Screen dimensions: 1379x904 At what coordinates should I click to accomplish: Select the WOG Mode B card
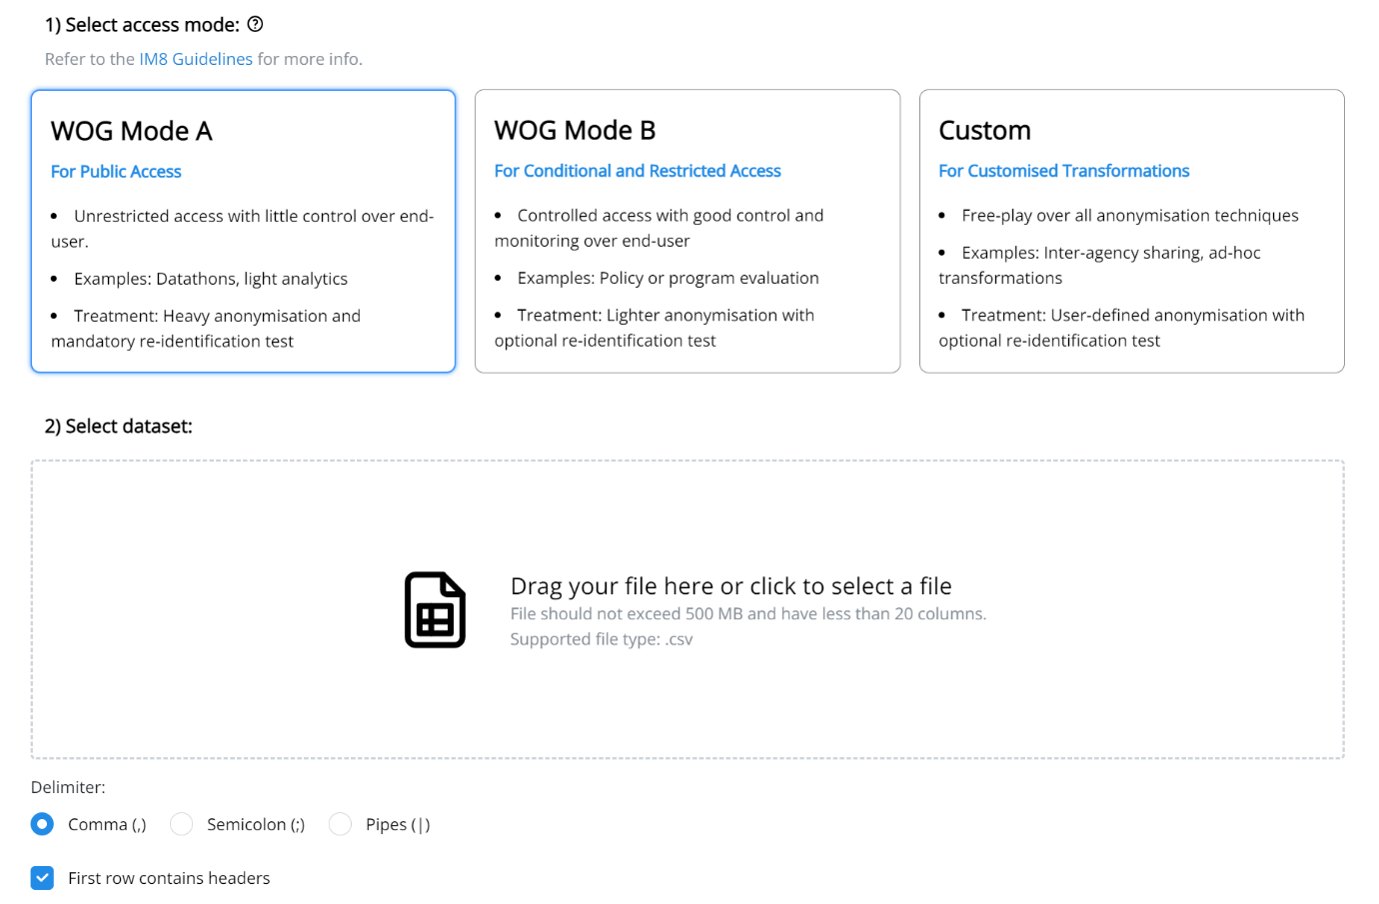687,231
